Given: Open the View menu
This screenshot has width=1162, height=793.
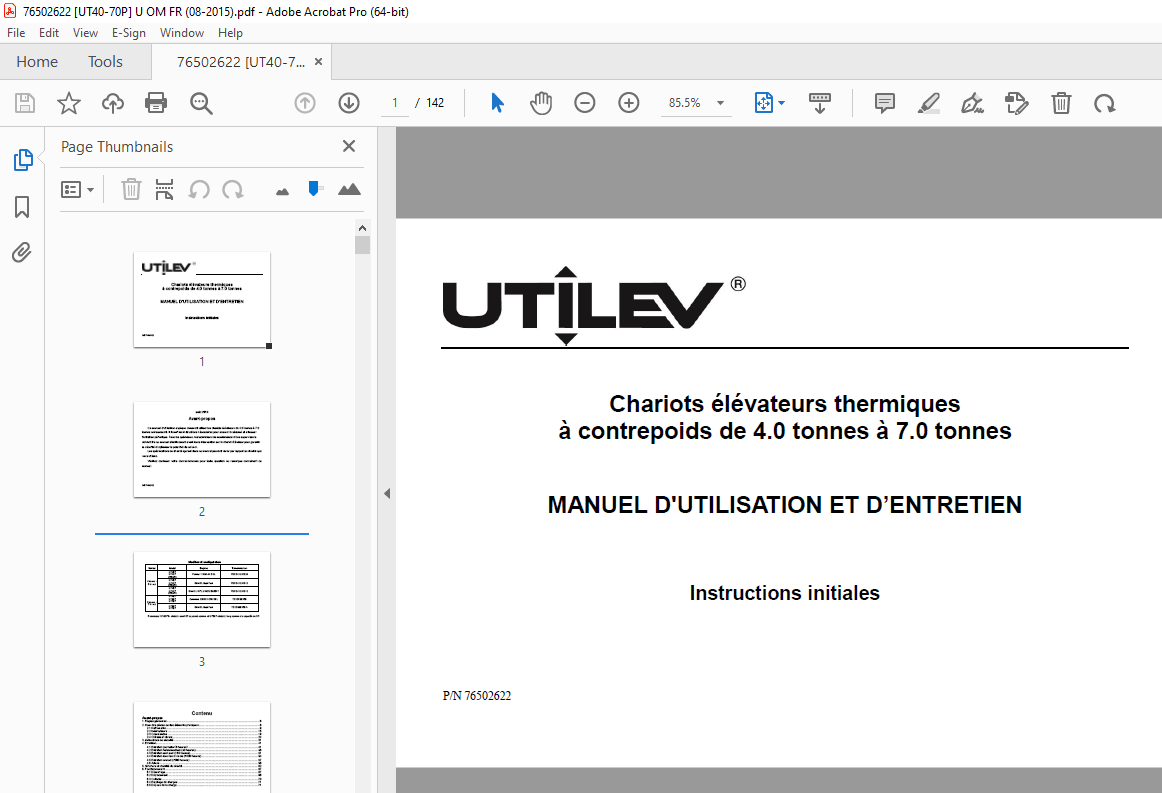Looking at the screenshot, I should pyautogui.click(x=85, y=32).
